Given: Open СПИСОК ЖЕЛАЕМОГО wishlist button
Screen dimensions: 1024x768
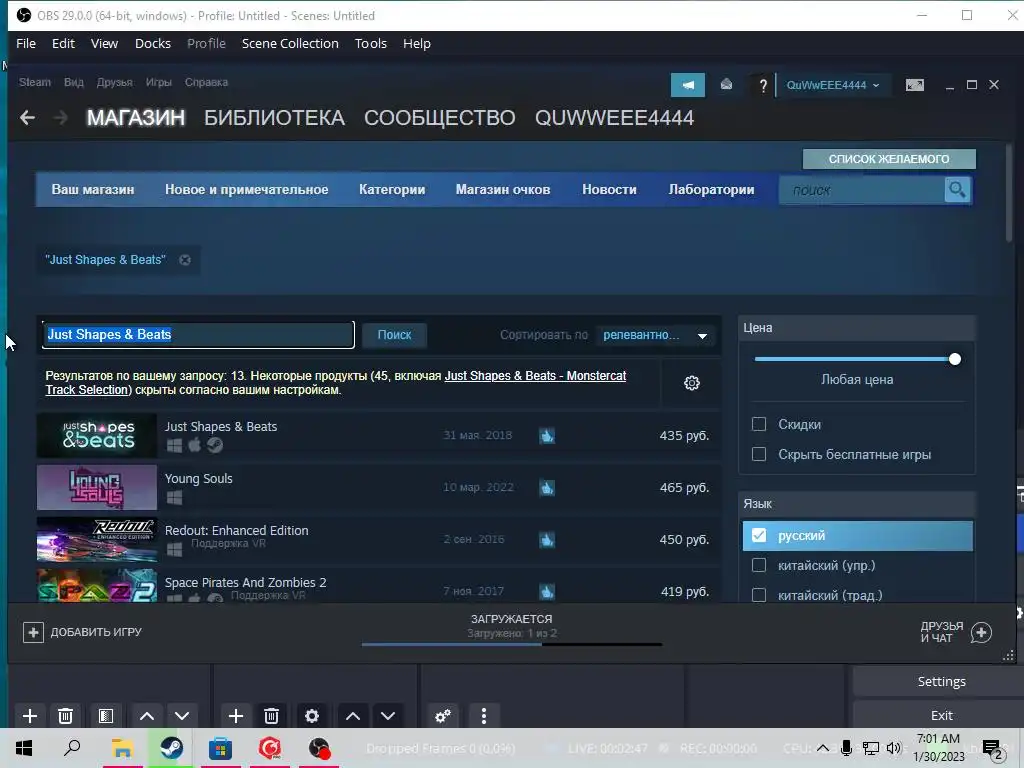Looking at the screenshot, I should click(889, 159).
